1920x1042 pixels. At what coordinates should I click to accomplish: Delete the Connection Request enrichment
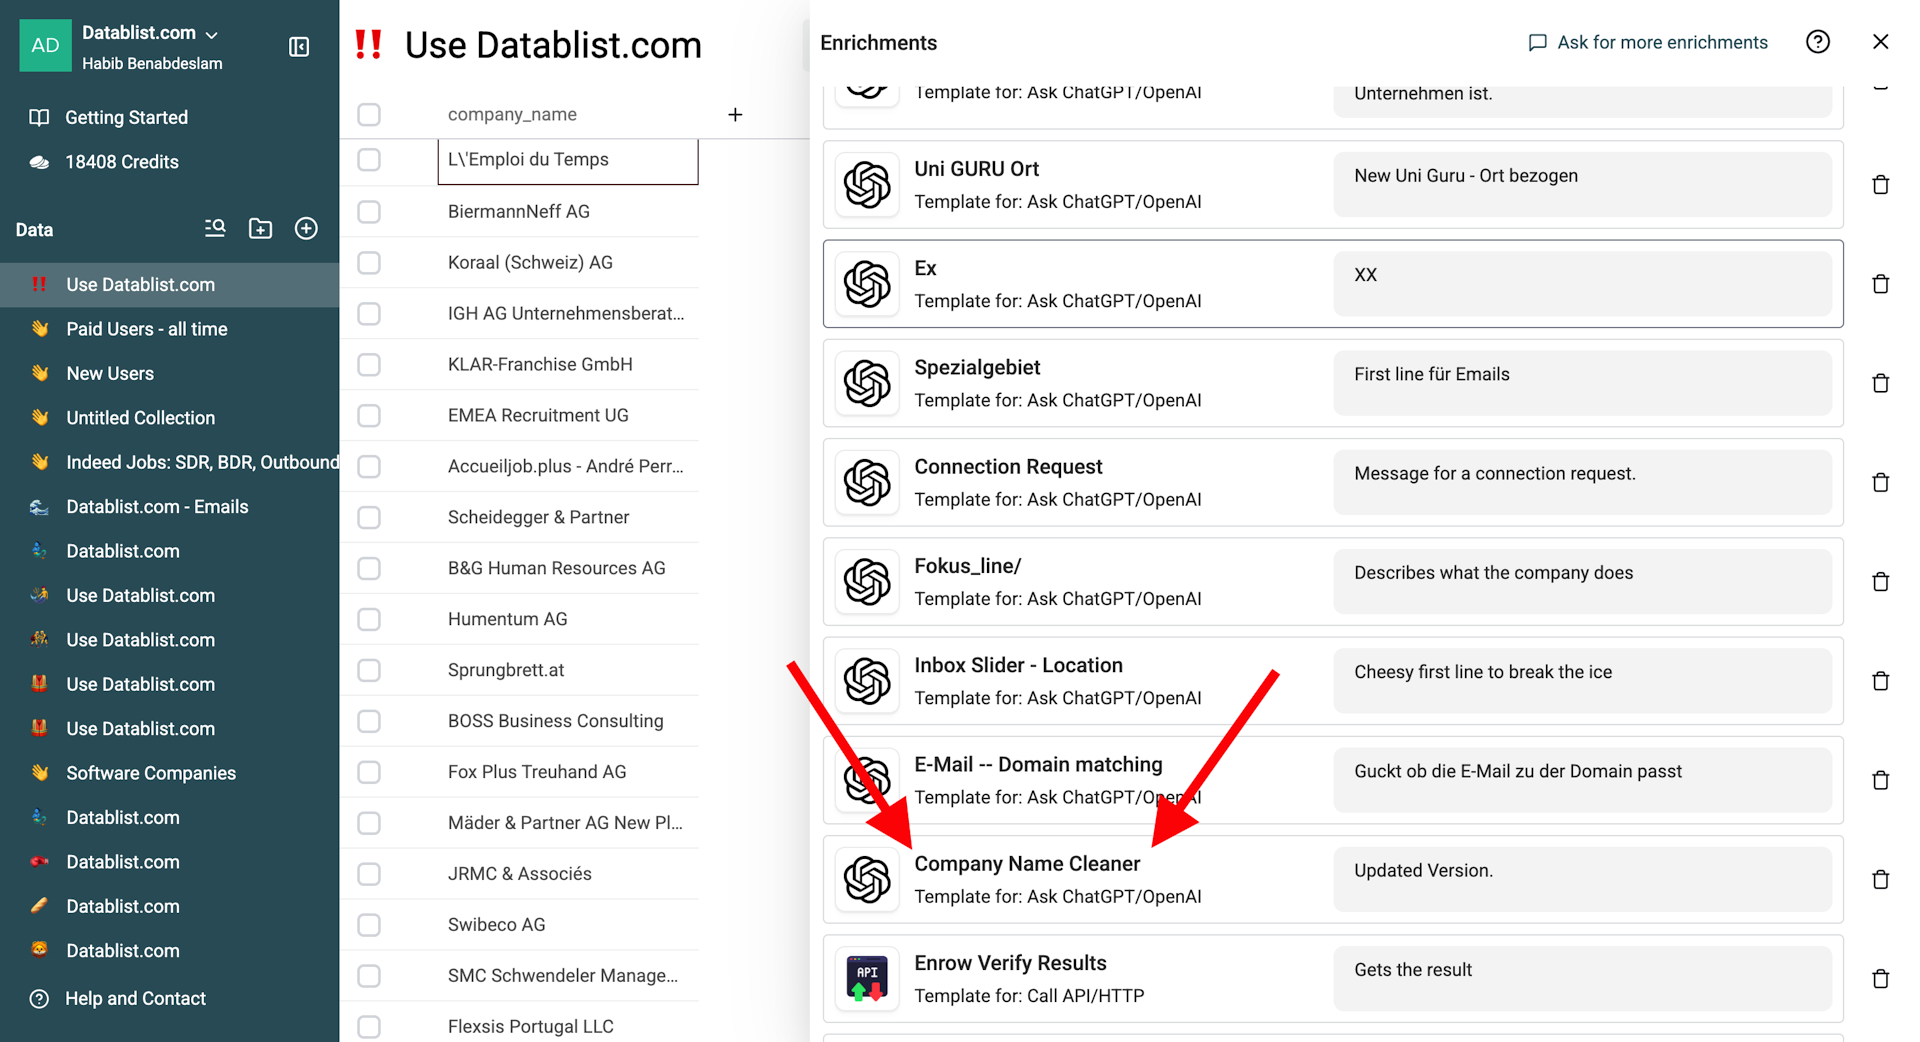coord(1880,483)
